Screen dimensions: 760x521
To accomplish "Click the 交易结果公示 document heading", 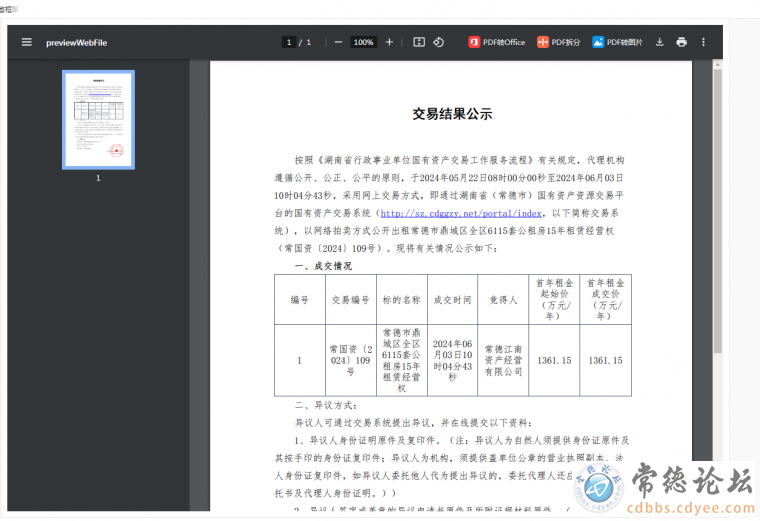I will click(452, 114).
